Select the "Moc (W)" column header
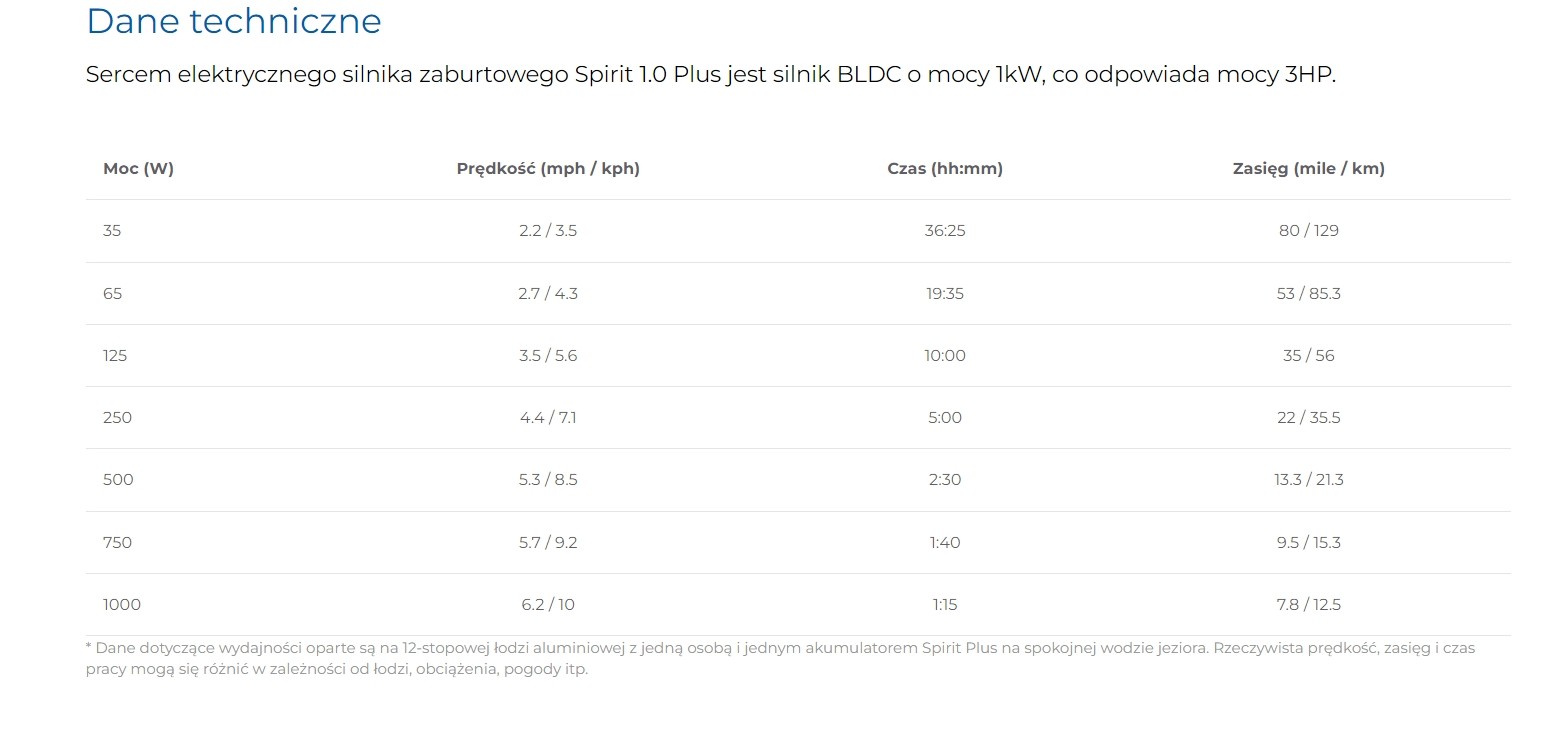 (x=138, y=169)
